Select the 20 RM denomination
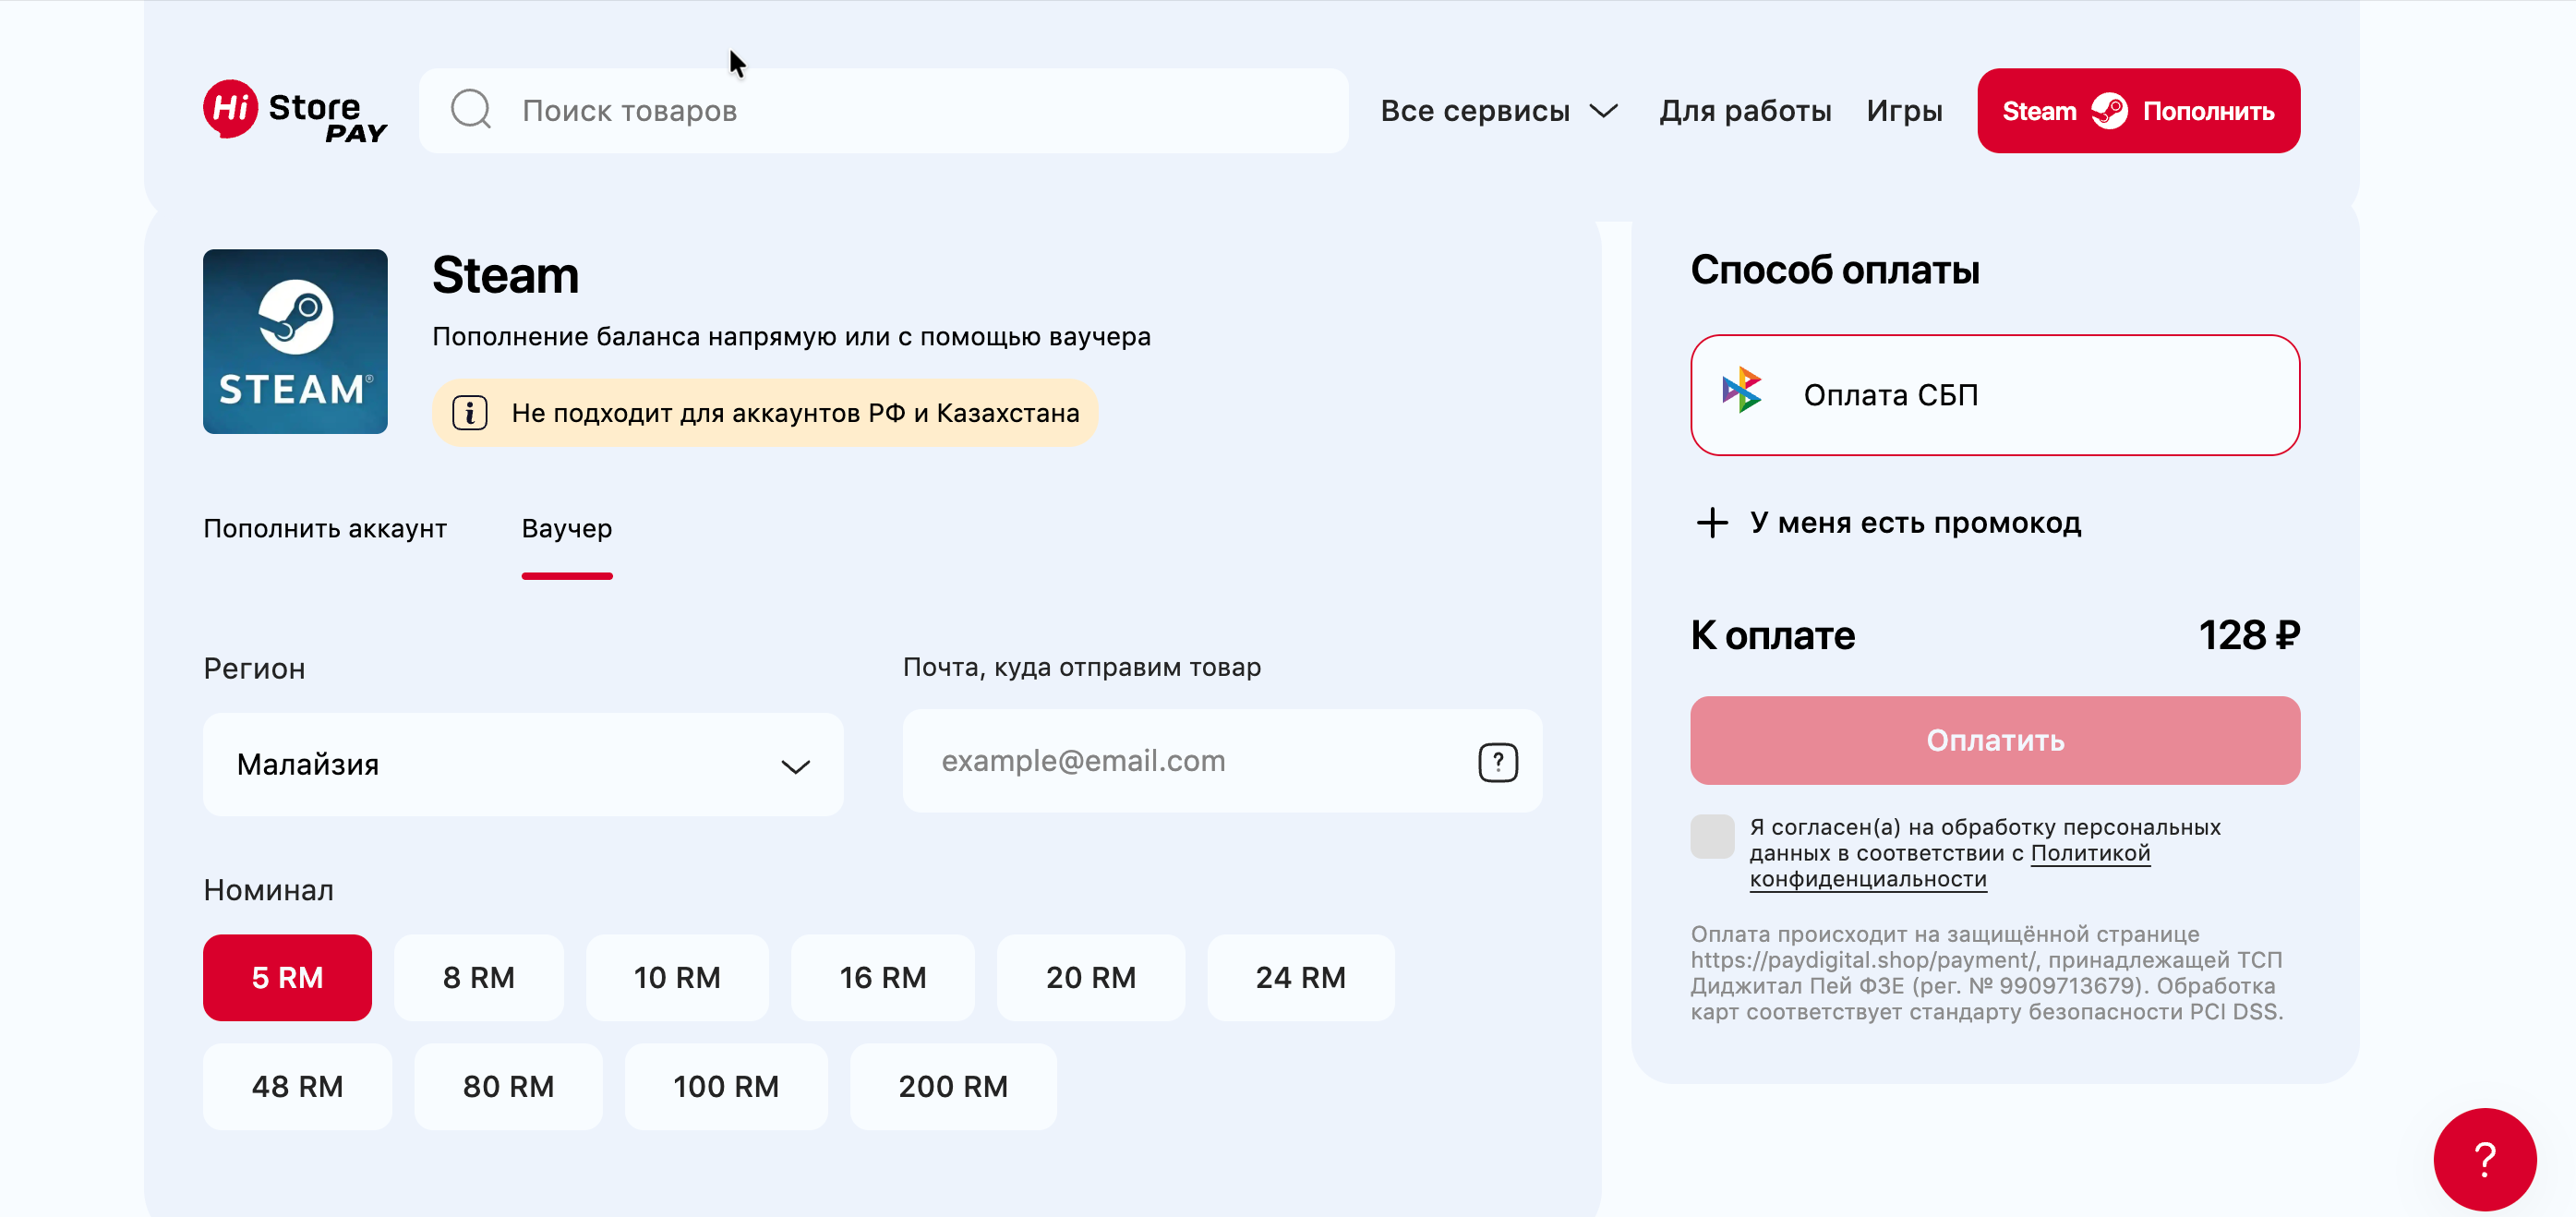This screenshot has height=1217, width=2576. point(1091,977)
